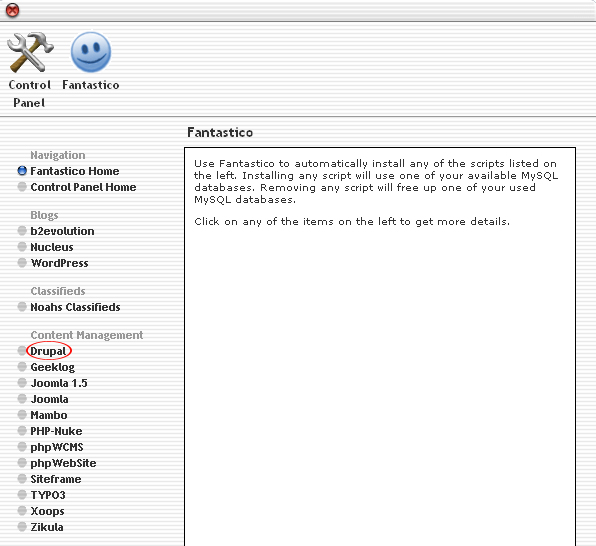Select the Drupal script link

coord(48,351)
